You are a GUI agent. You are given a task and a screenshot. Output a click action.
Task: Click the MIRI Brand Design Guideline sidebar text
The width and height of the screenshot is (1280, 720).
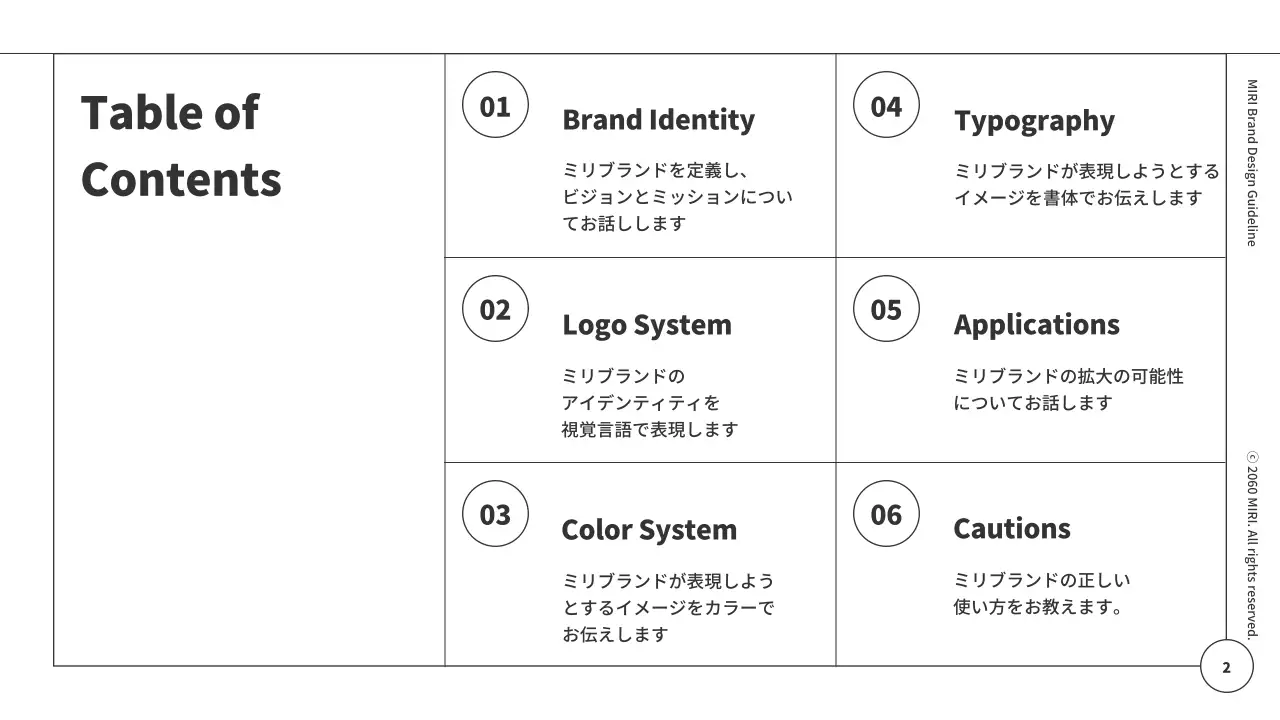click(1251, 163)
